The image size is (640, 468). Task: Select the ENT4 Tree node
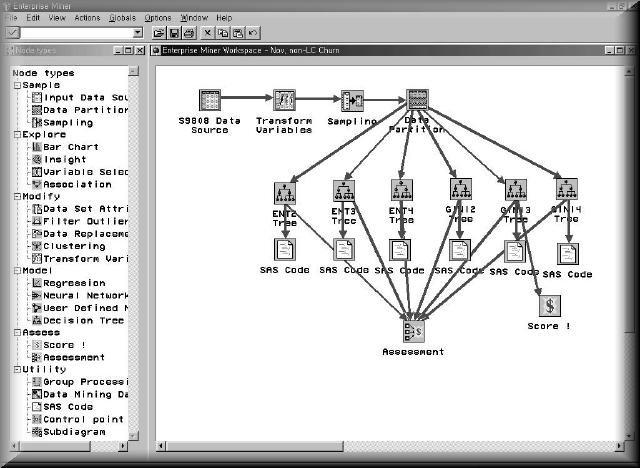[402, 190]
